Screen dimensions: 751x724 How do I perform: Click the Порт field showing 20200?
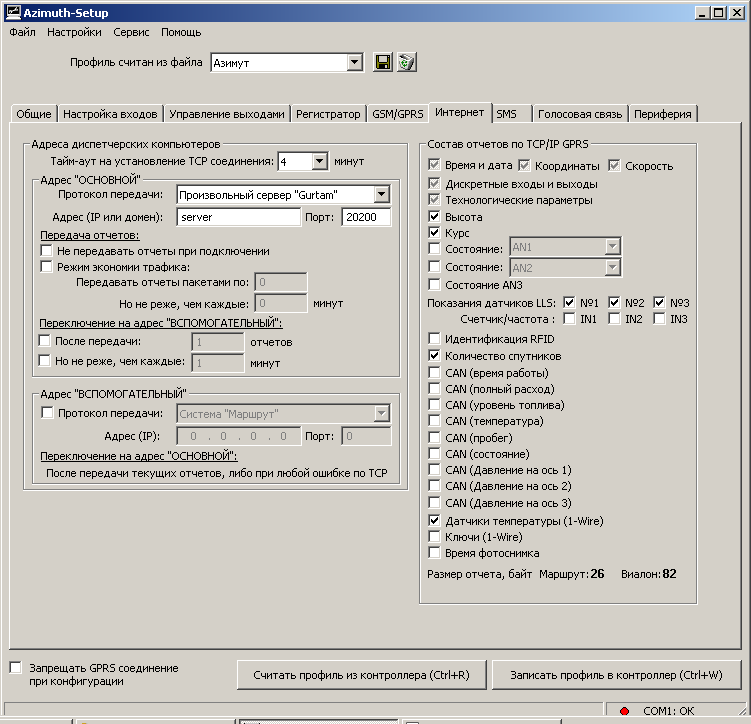[x=365, y=217]
